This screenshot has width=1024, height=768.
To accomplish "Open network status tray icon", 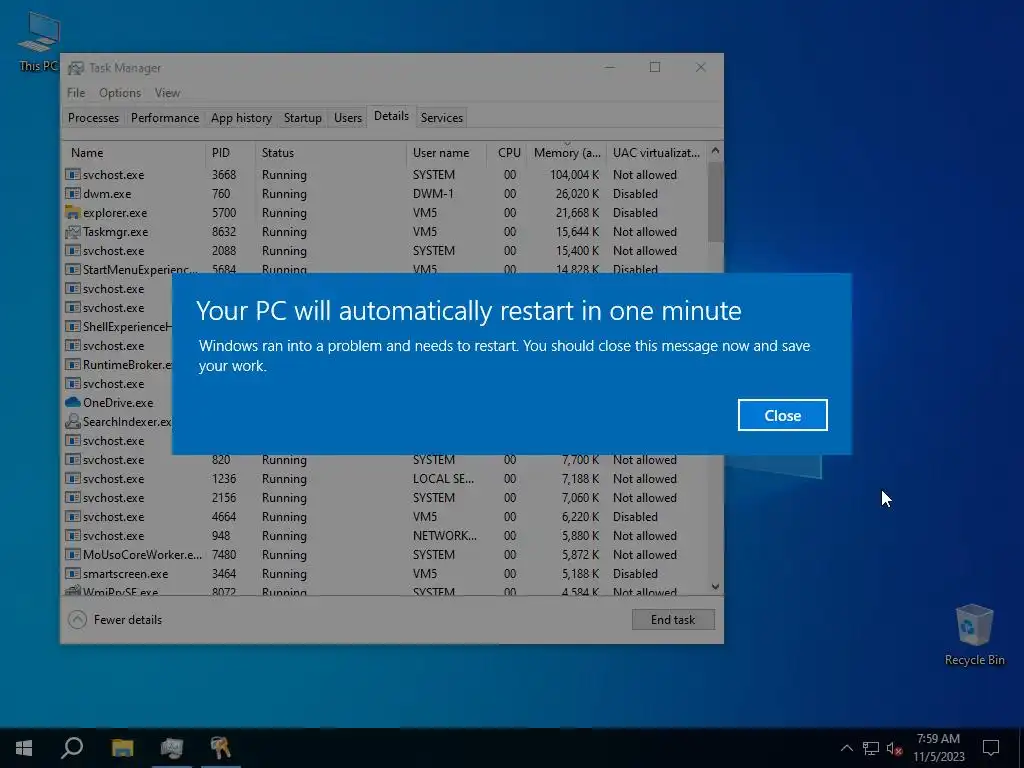I will [x=871, y=748].
